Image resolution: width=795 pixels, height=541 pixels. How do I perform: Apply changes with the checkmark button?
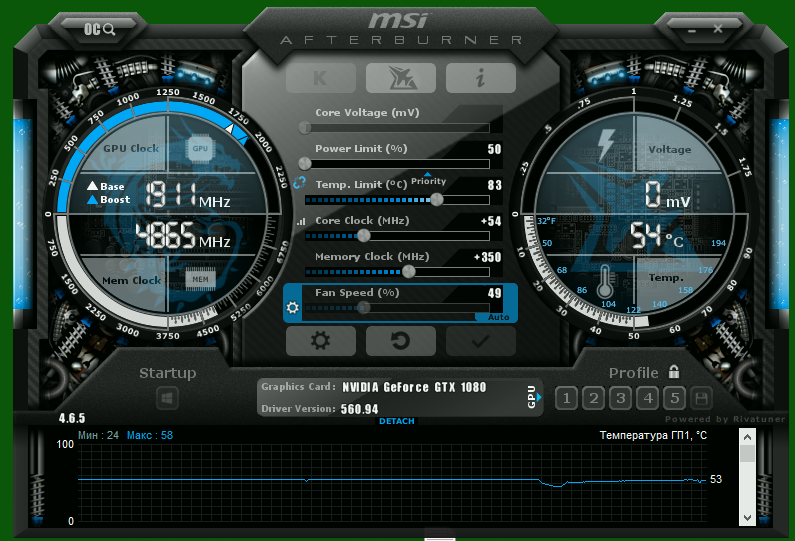tap(481, 341)
